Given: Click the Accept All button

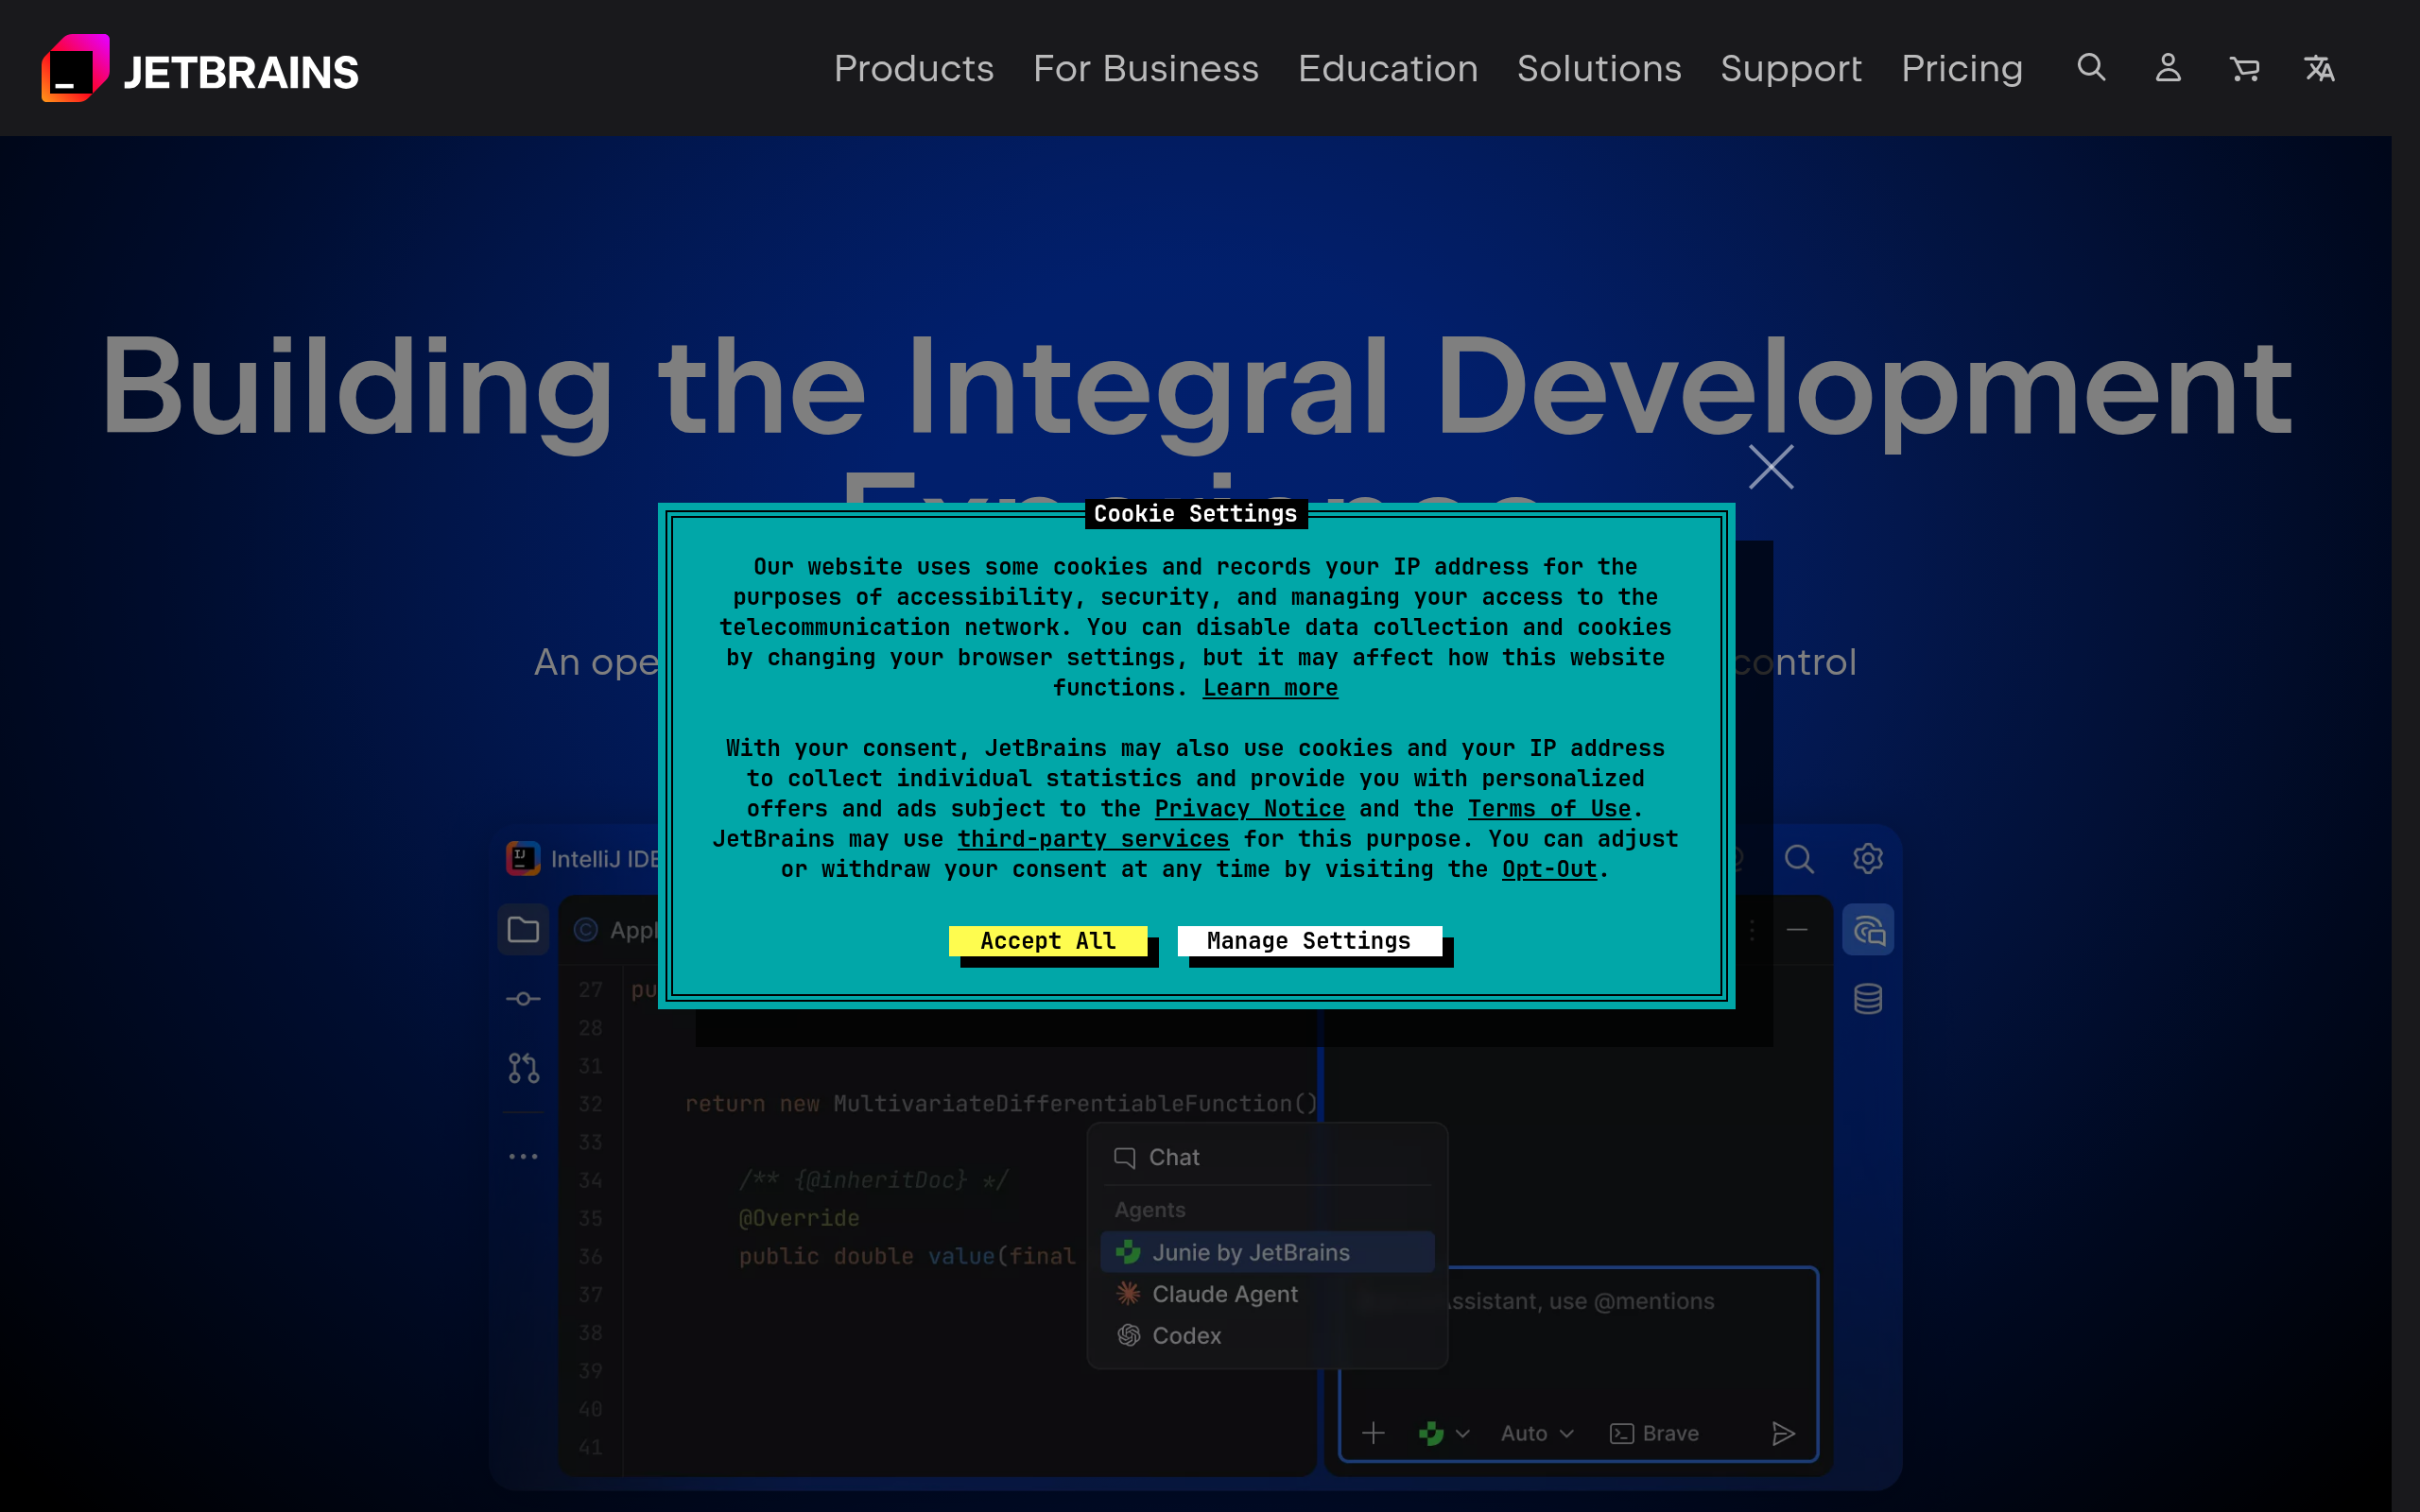Looking at the screenshot, I should pos(1048,941).
